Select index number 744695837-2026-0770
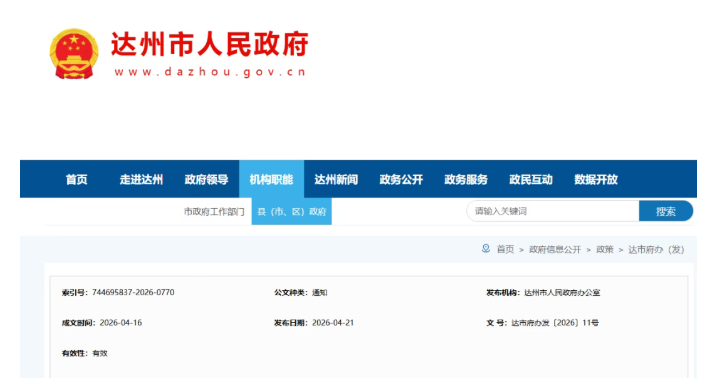714x391 pixels. 133,292
